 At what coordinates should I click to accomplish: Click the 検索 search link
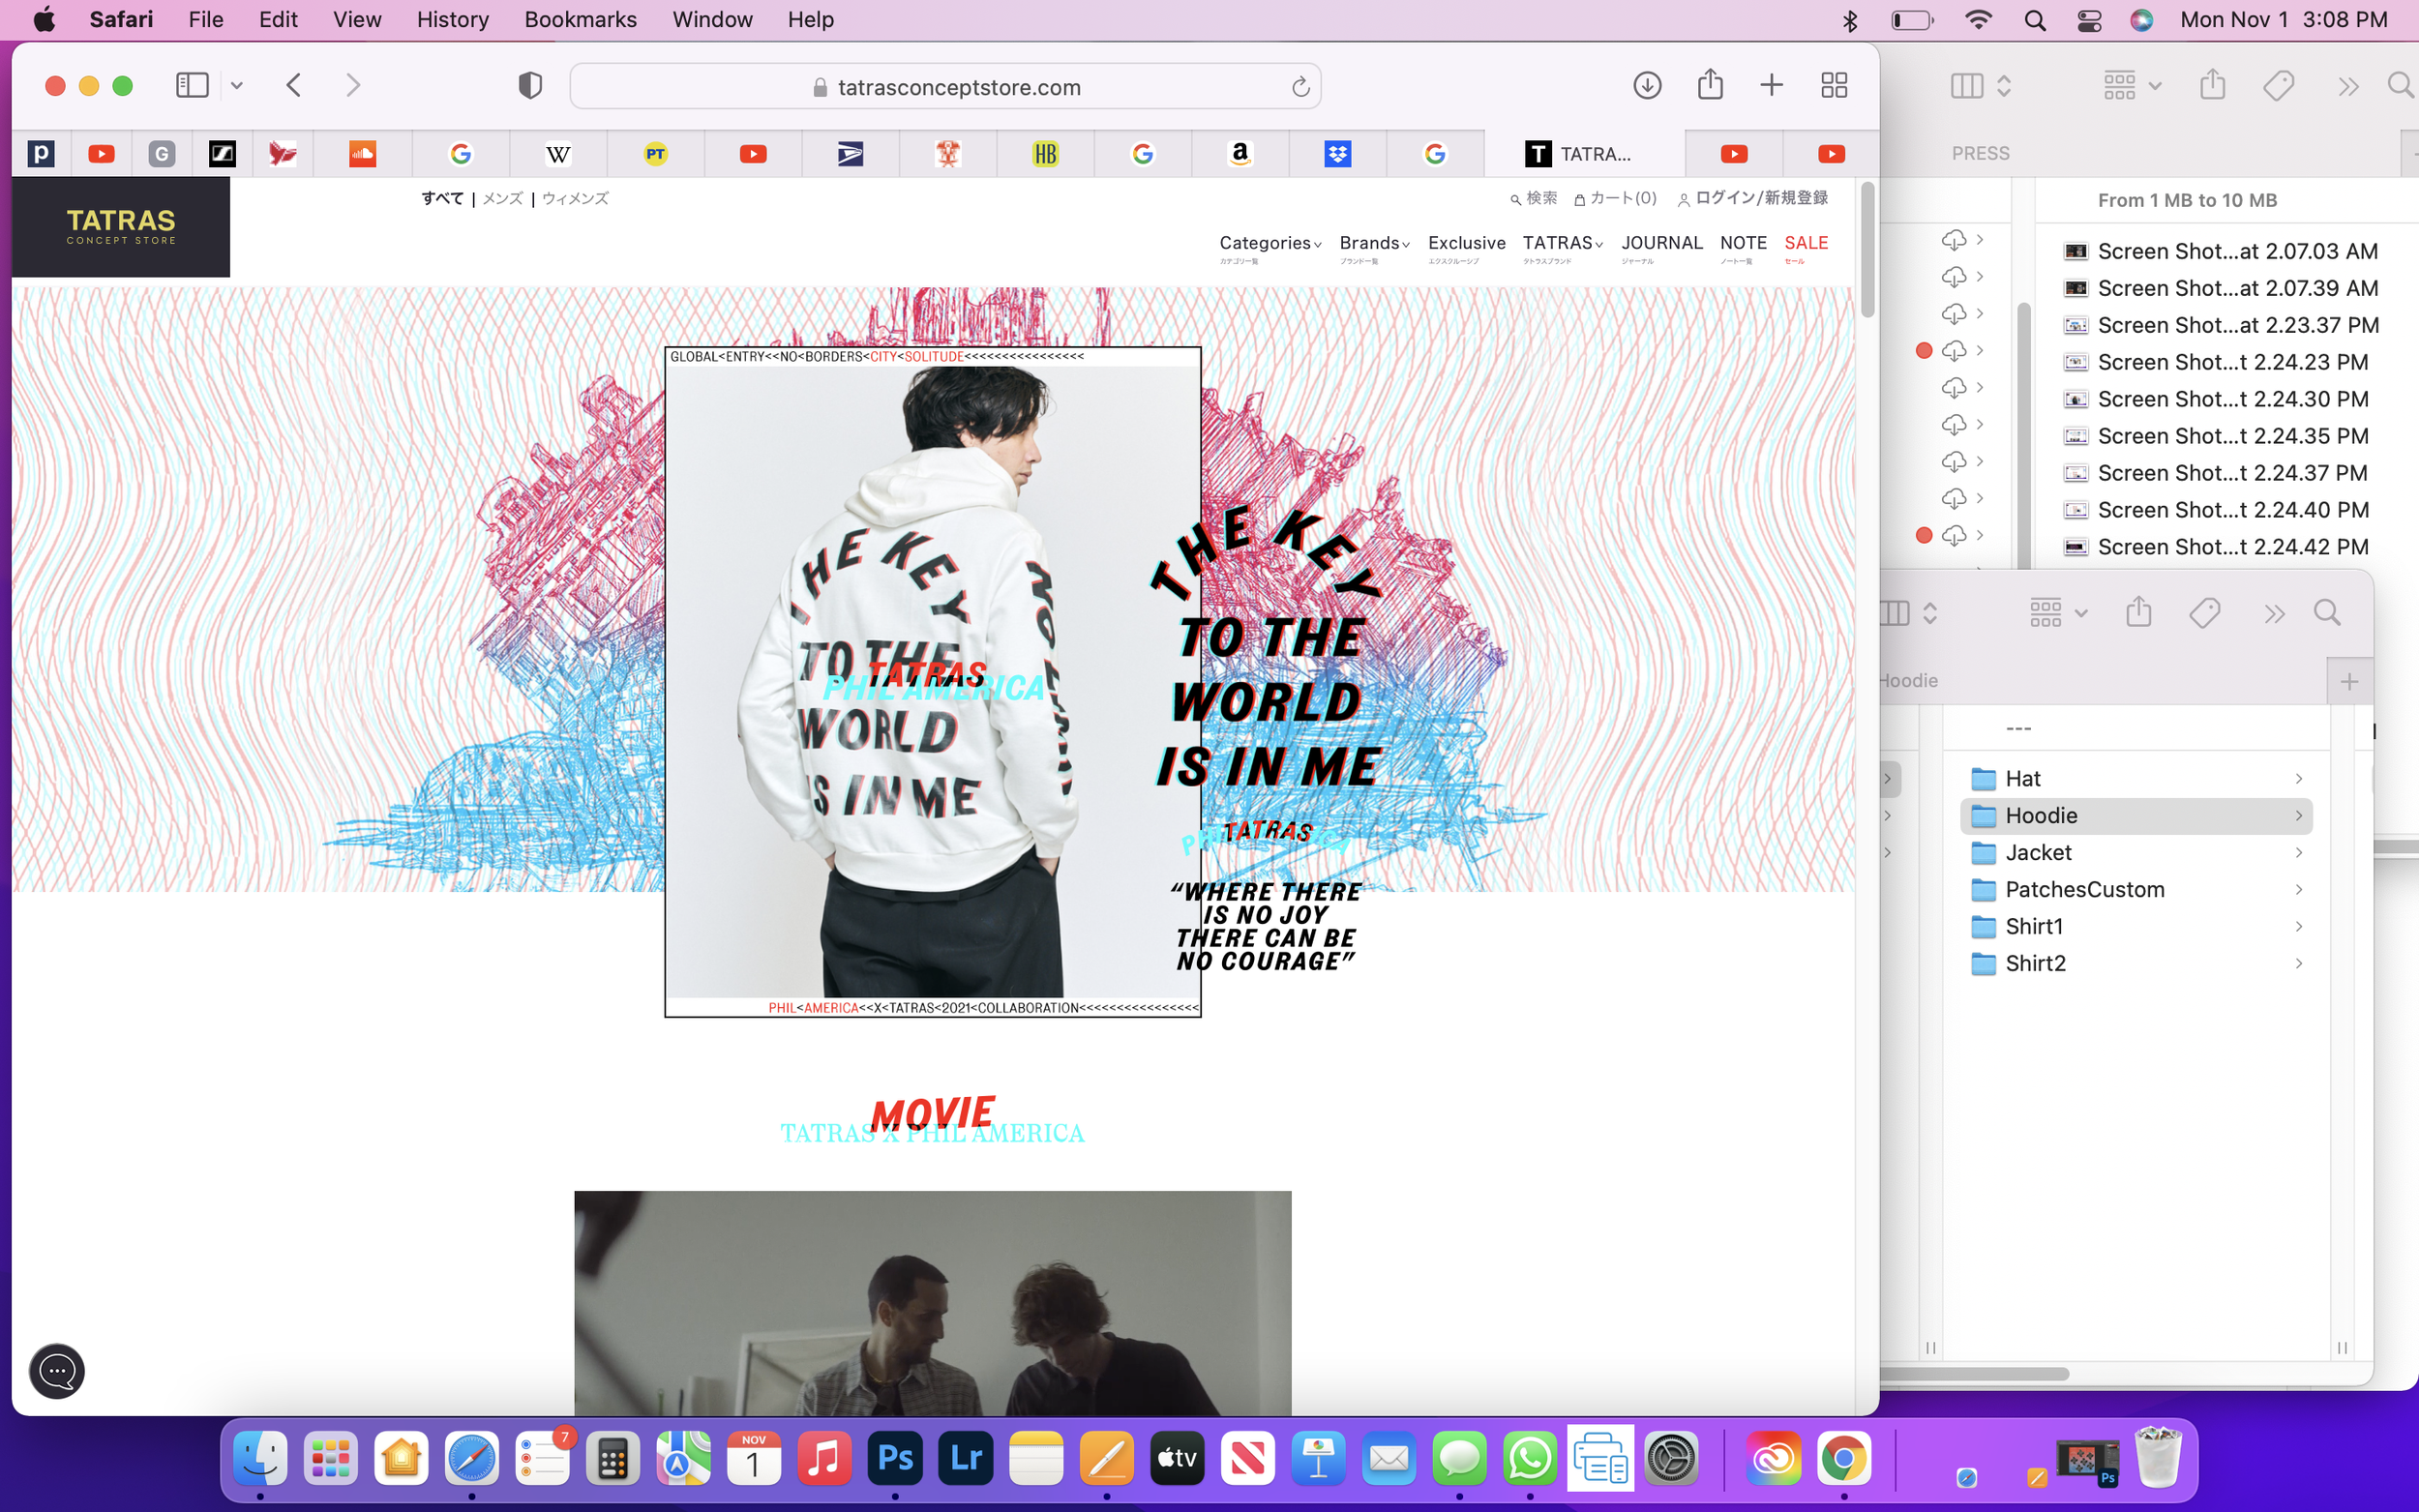[1533, 198]
